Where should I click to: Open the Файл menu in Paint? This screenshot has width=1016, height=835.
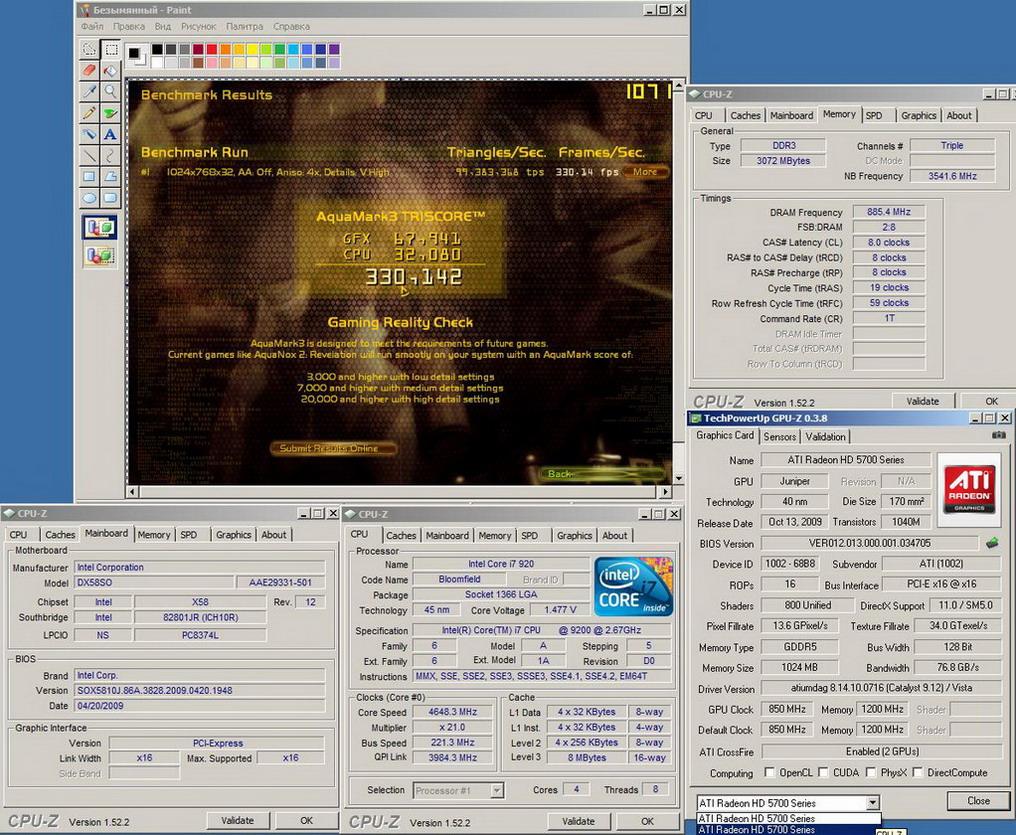click(x=92, y=27)
